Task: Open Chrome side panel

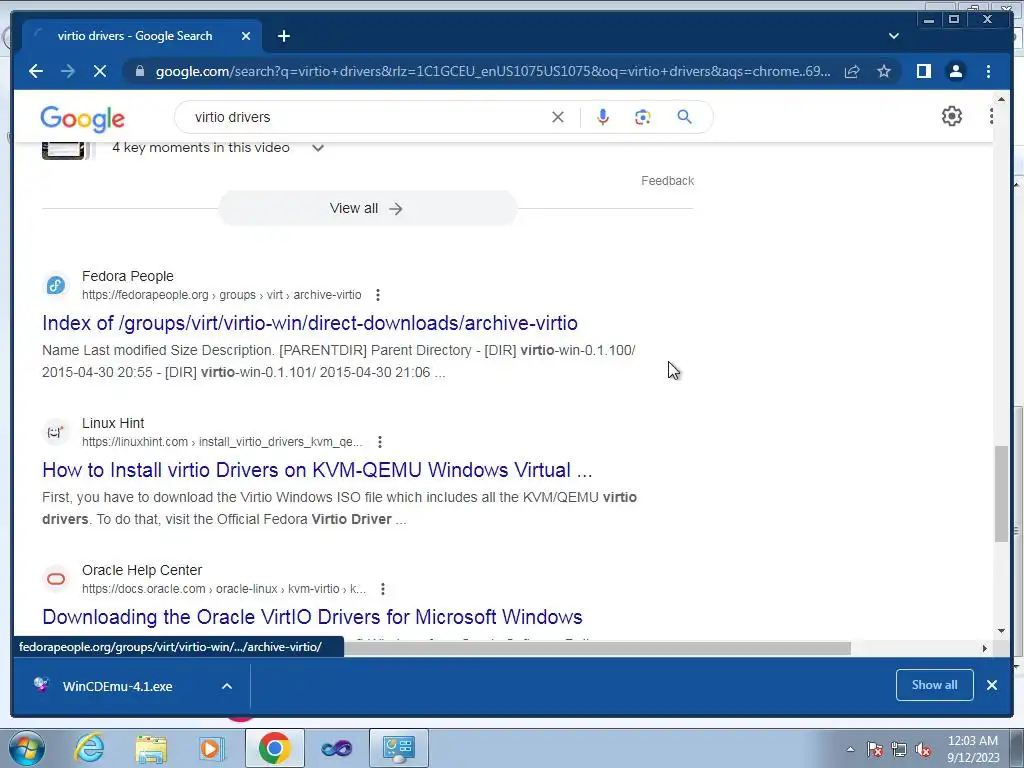Action: [x=923, y=71]
